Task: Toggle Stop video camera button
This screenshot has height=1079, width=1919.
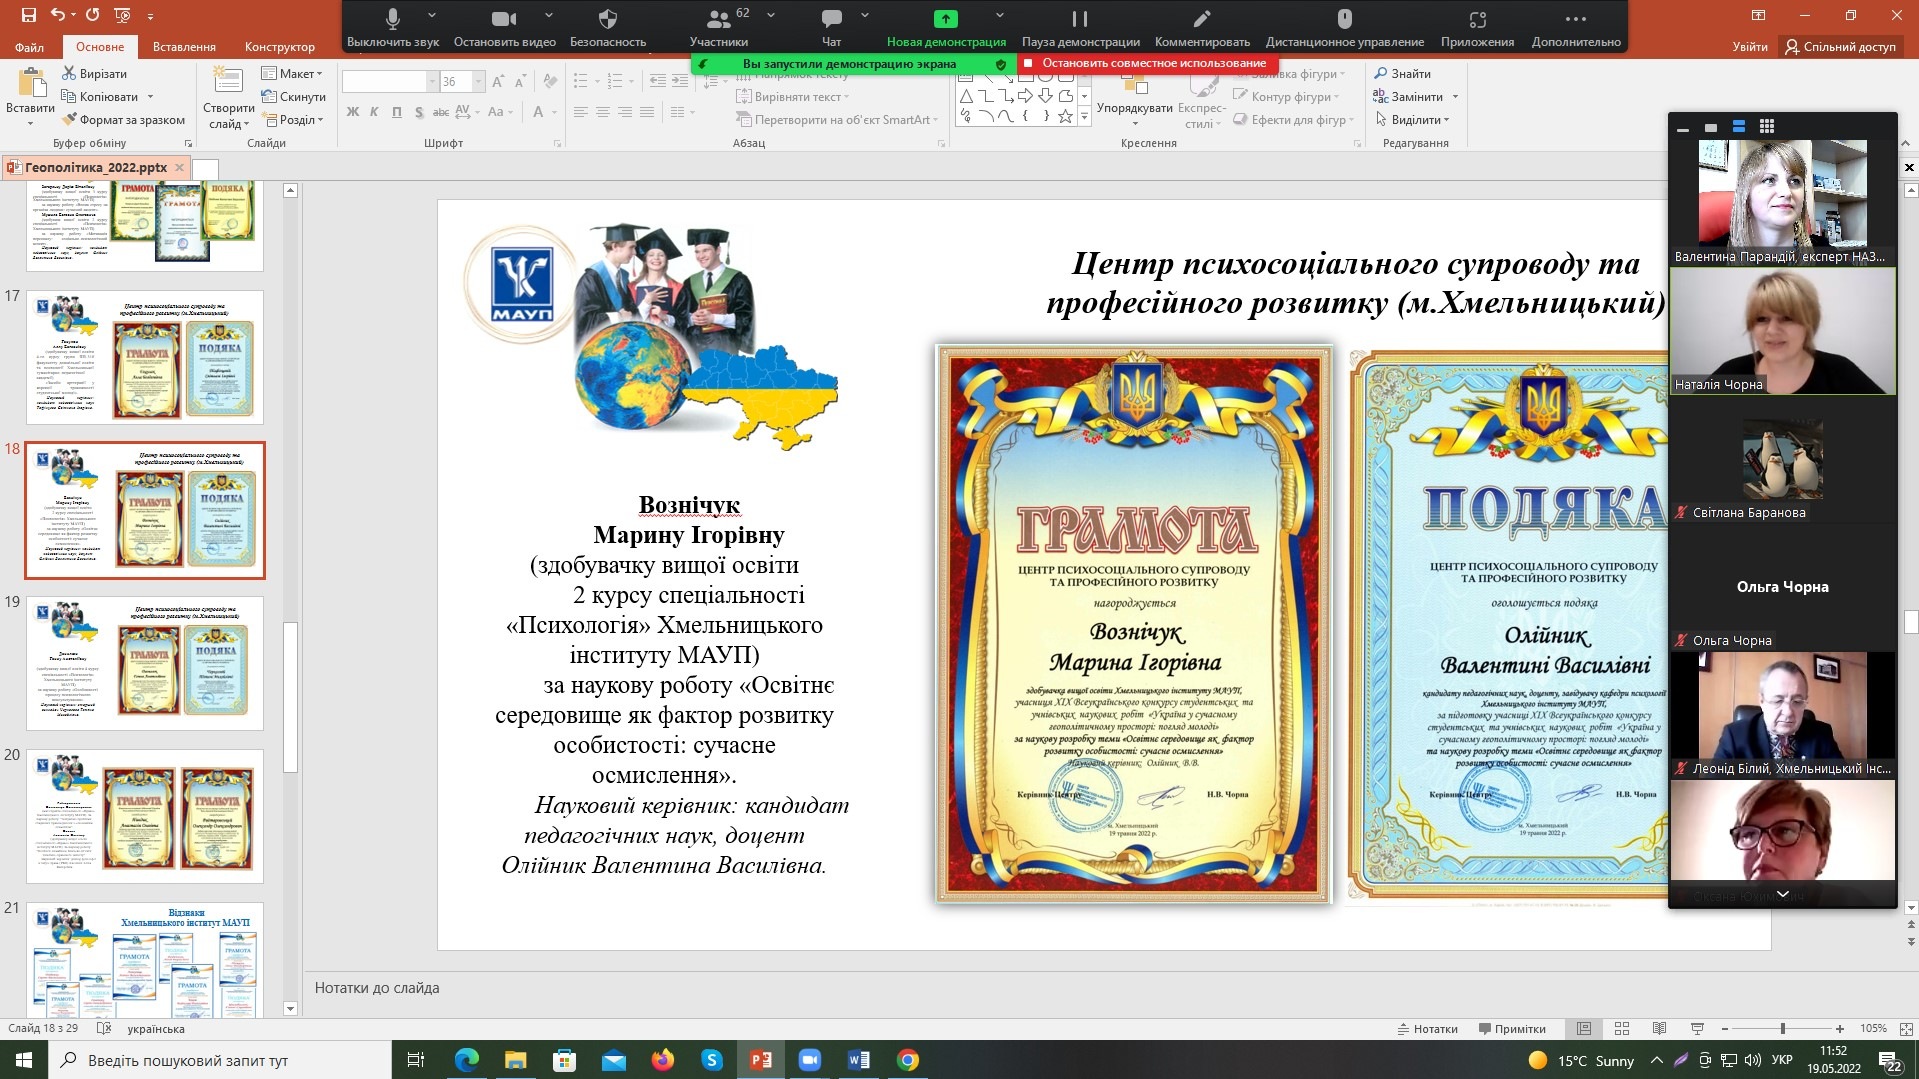Action: [x=504, y=19]
